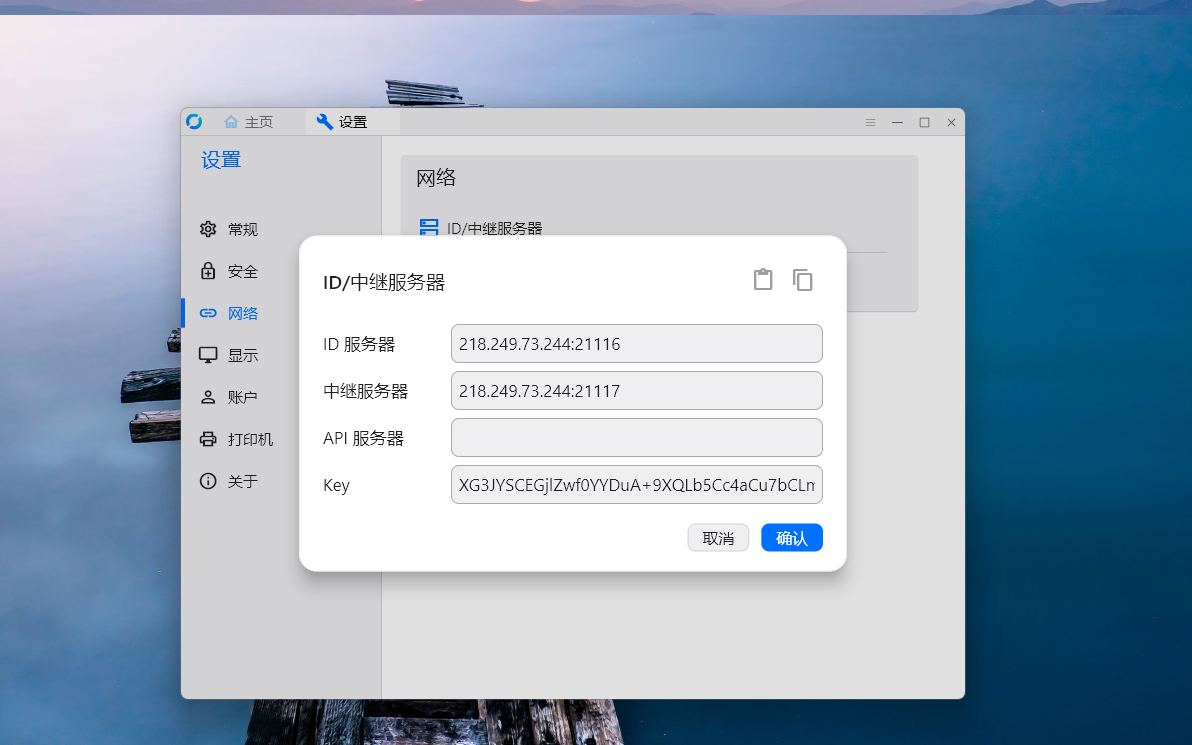The width and height of the screenshot is (1192, 745).
Task: Switch to the 主页 home tab
Action: (x=249, y=122)
